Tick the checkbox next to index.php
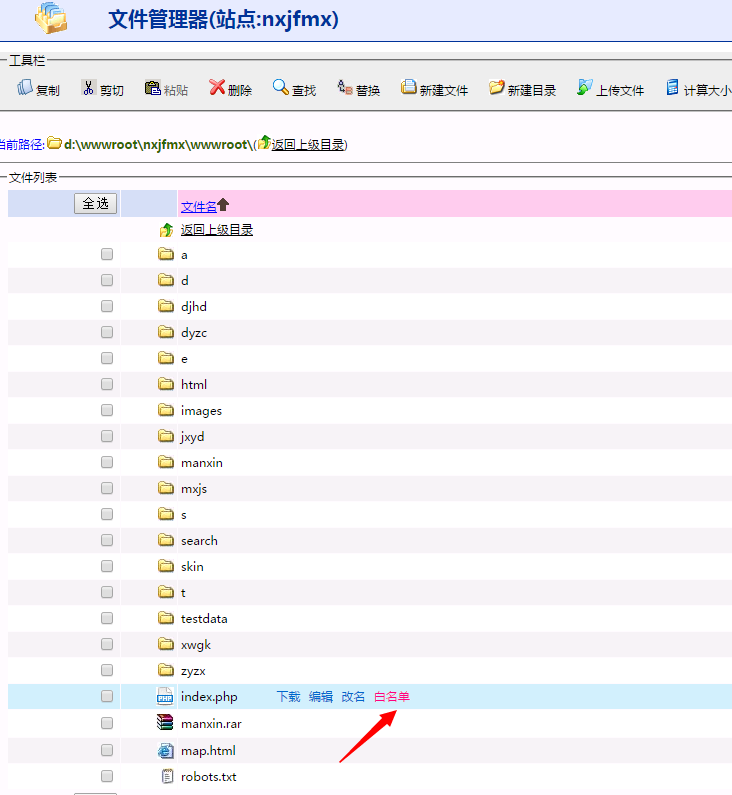Image resolution: width=732 pixels, height=795 pixels. click(107, 696)
